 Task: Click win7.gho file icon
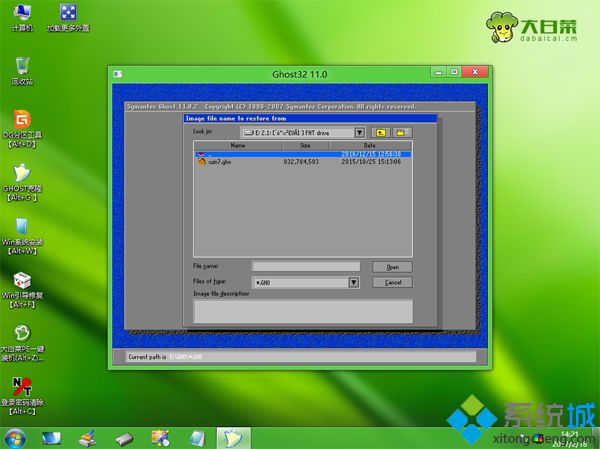click(x=202, y=162)
